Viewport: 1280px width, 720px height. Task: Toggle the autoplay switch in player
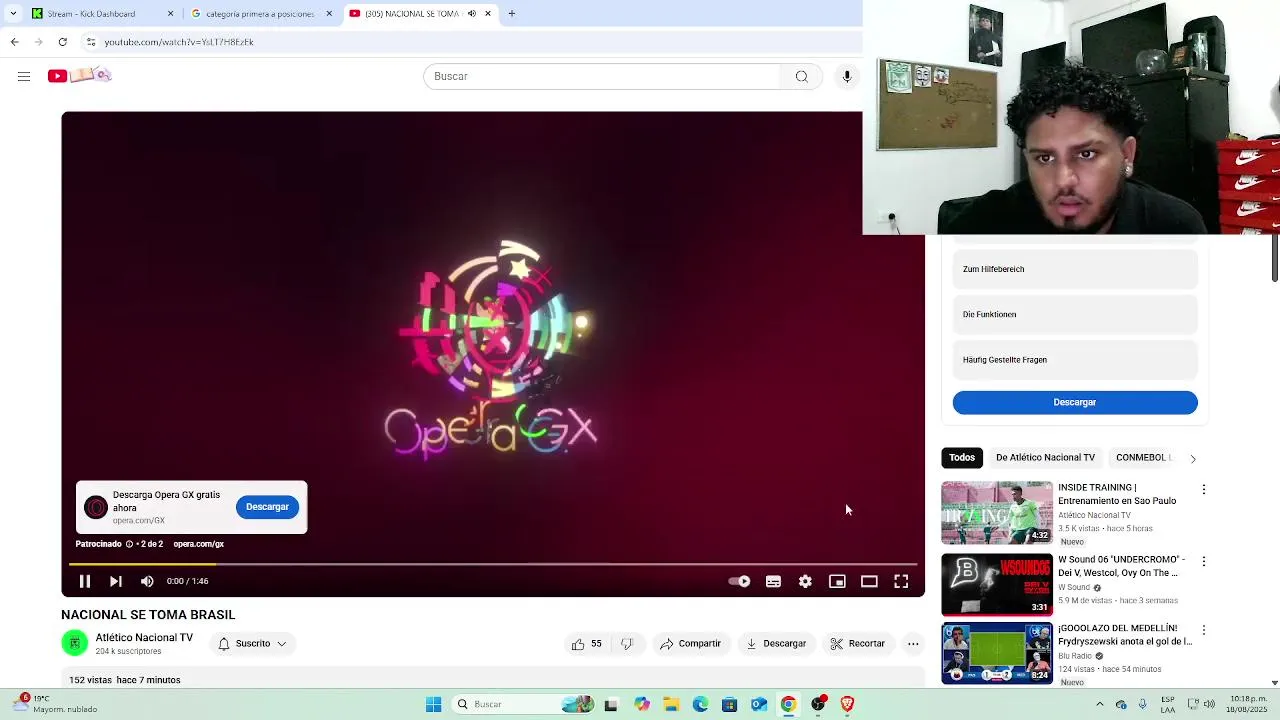point(740,581)
